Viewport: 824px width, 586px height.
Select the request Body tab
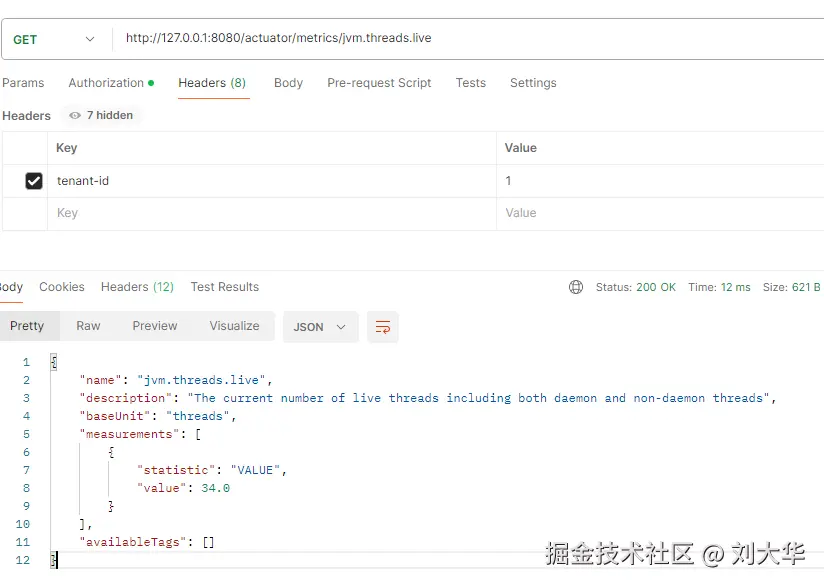288,83
